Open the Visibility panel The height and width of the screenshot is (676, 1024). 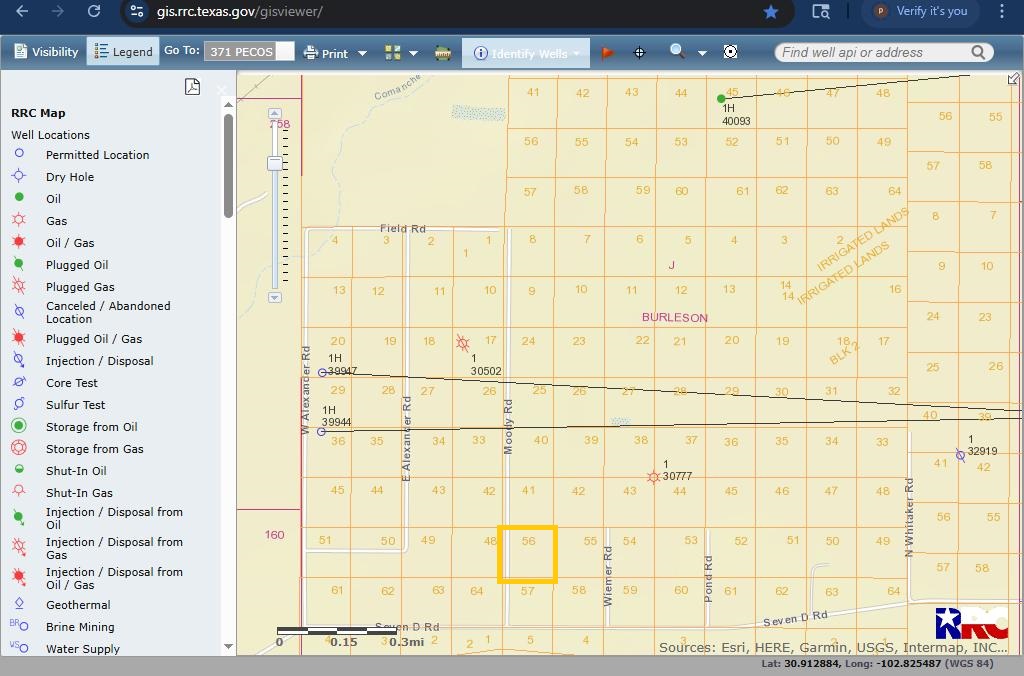[x=46, y=52]
